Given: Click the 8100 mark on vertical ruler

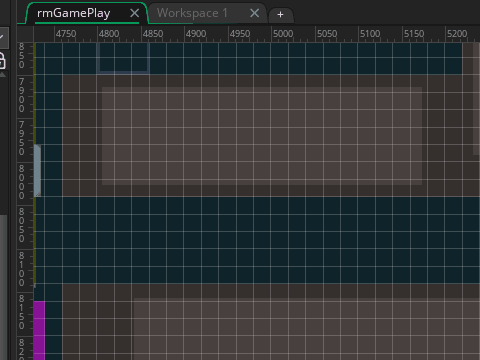Looking at the screenshot, I should point(21,269).
